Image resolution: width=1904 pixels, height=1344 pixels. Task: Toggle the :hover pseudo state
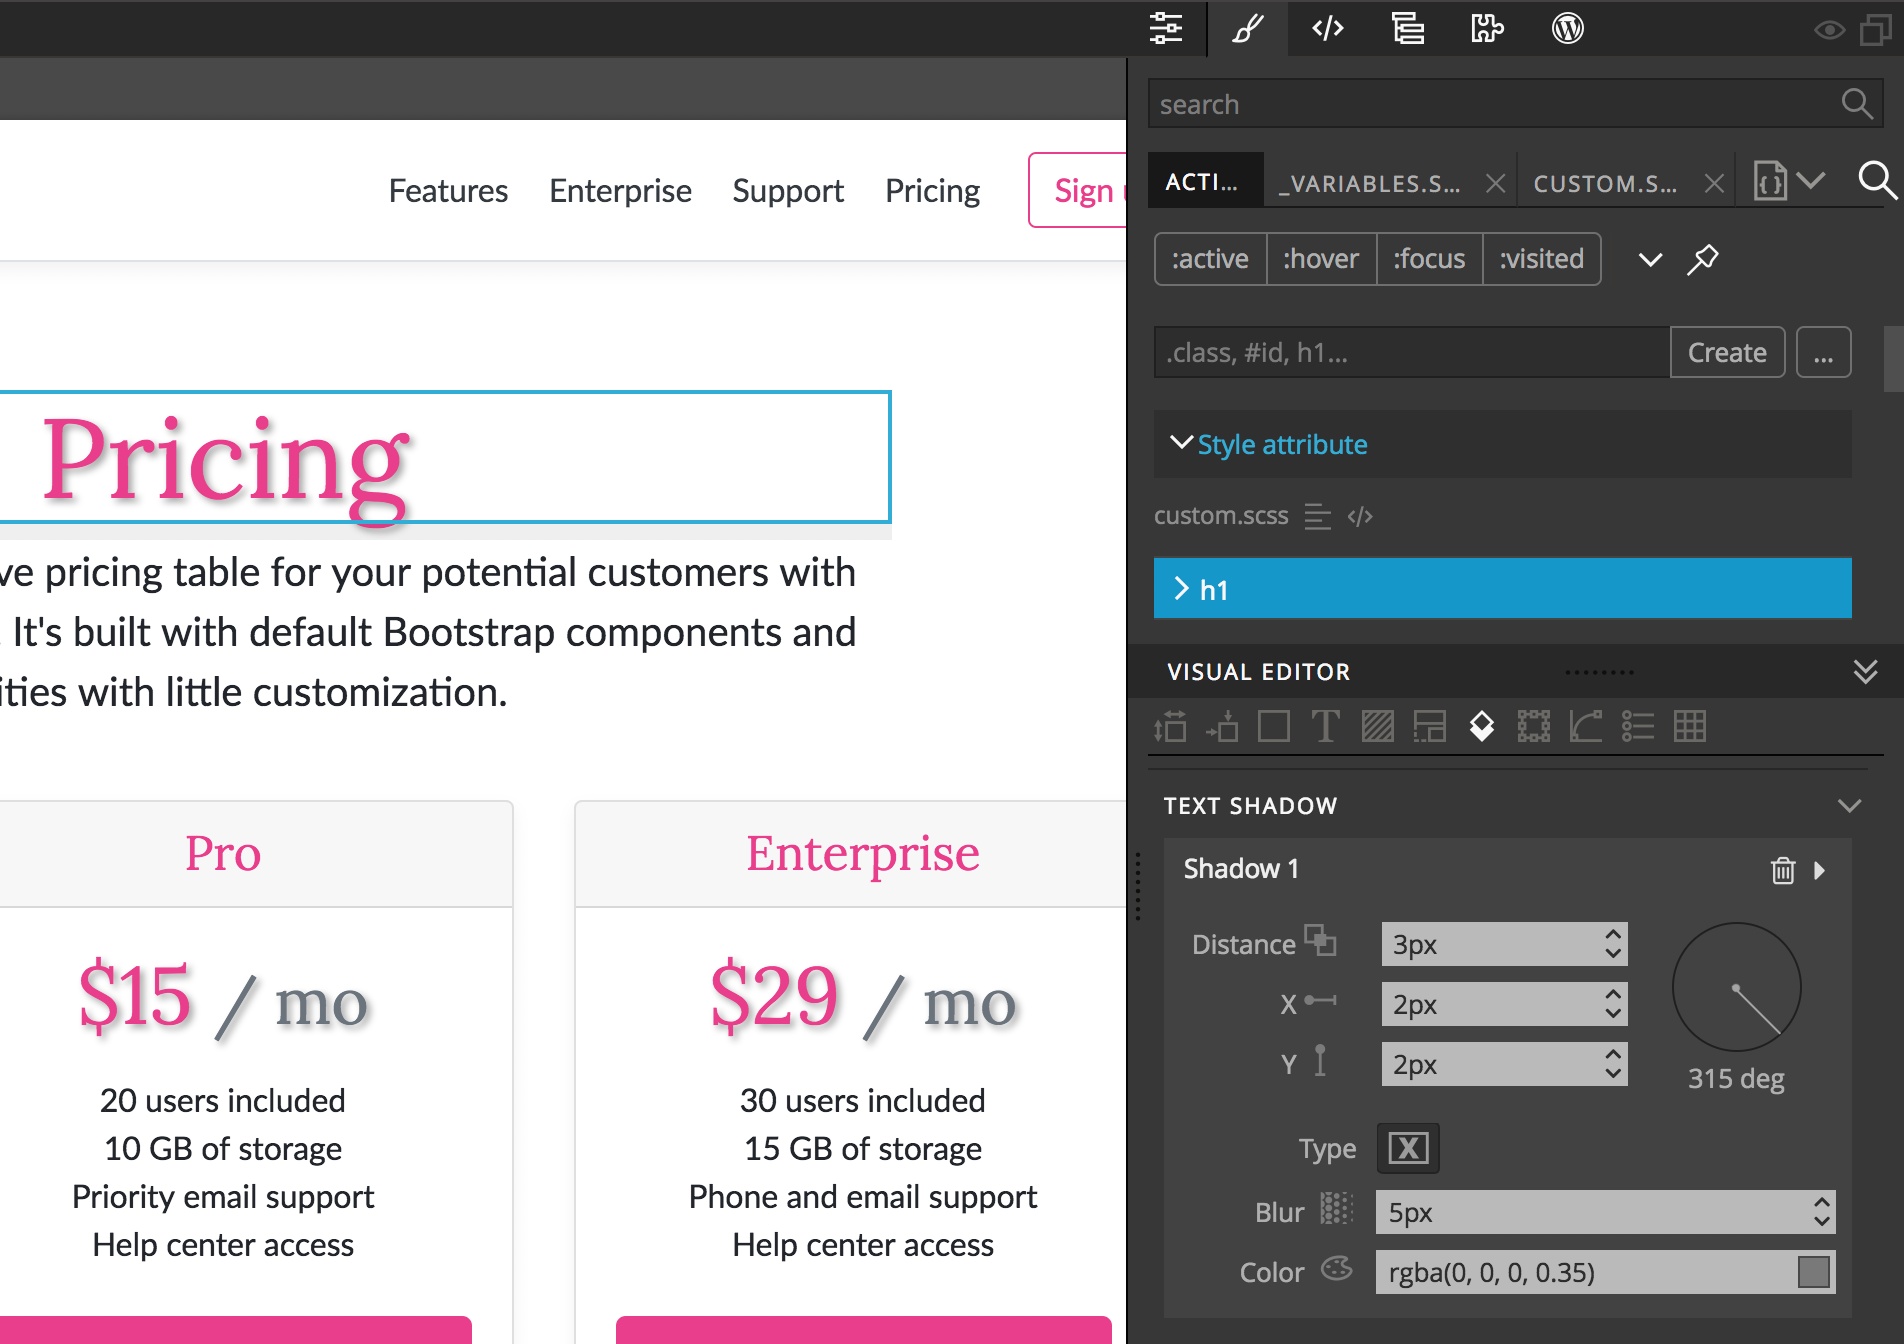[1321, 259]
